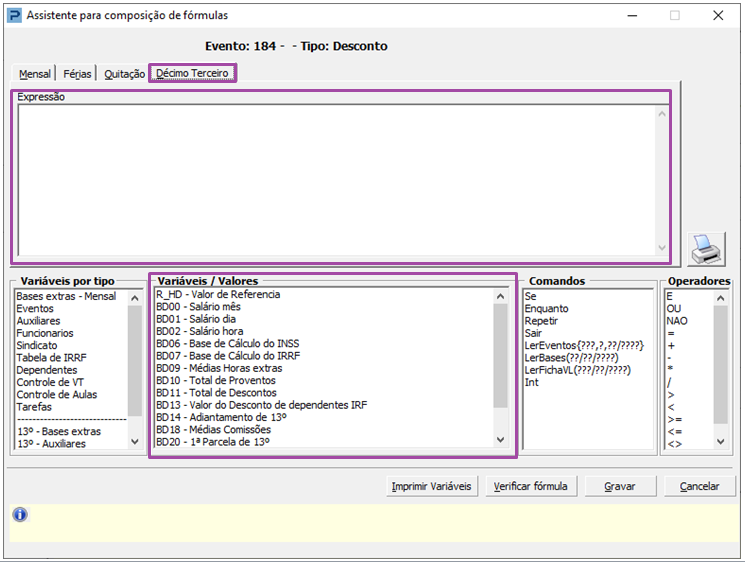Click Verificar fórmula button
Image resolution: width=745 pixels, height=562 pixels.
click(x=531, y=486)
